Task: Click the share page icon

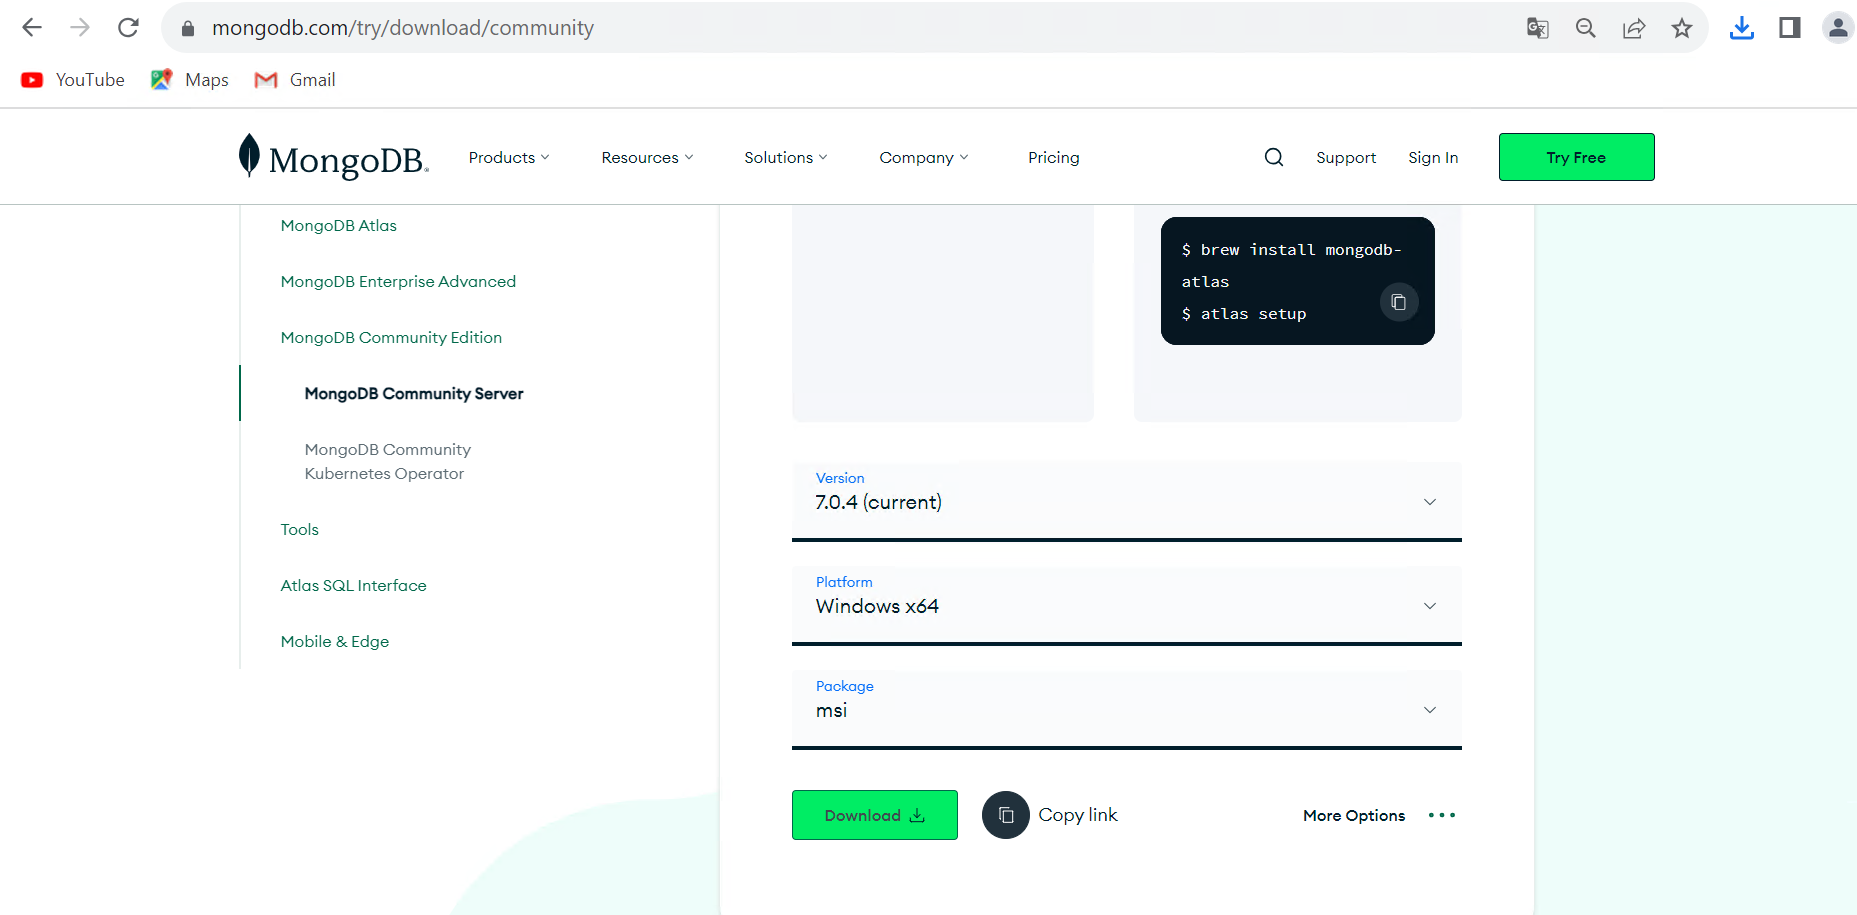Action: [1633, 28]
